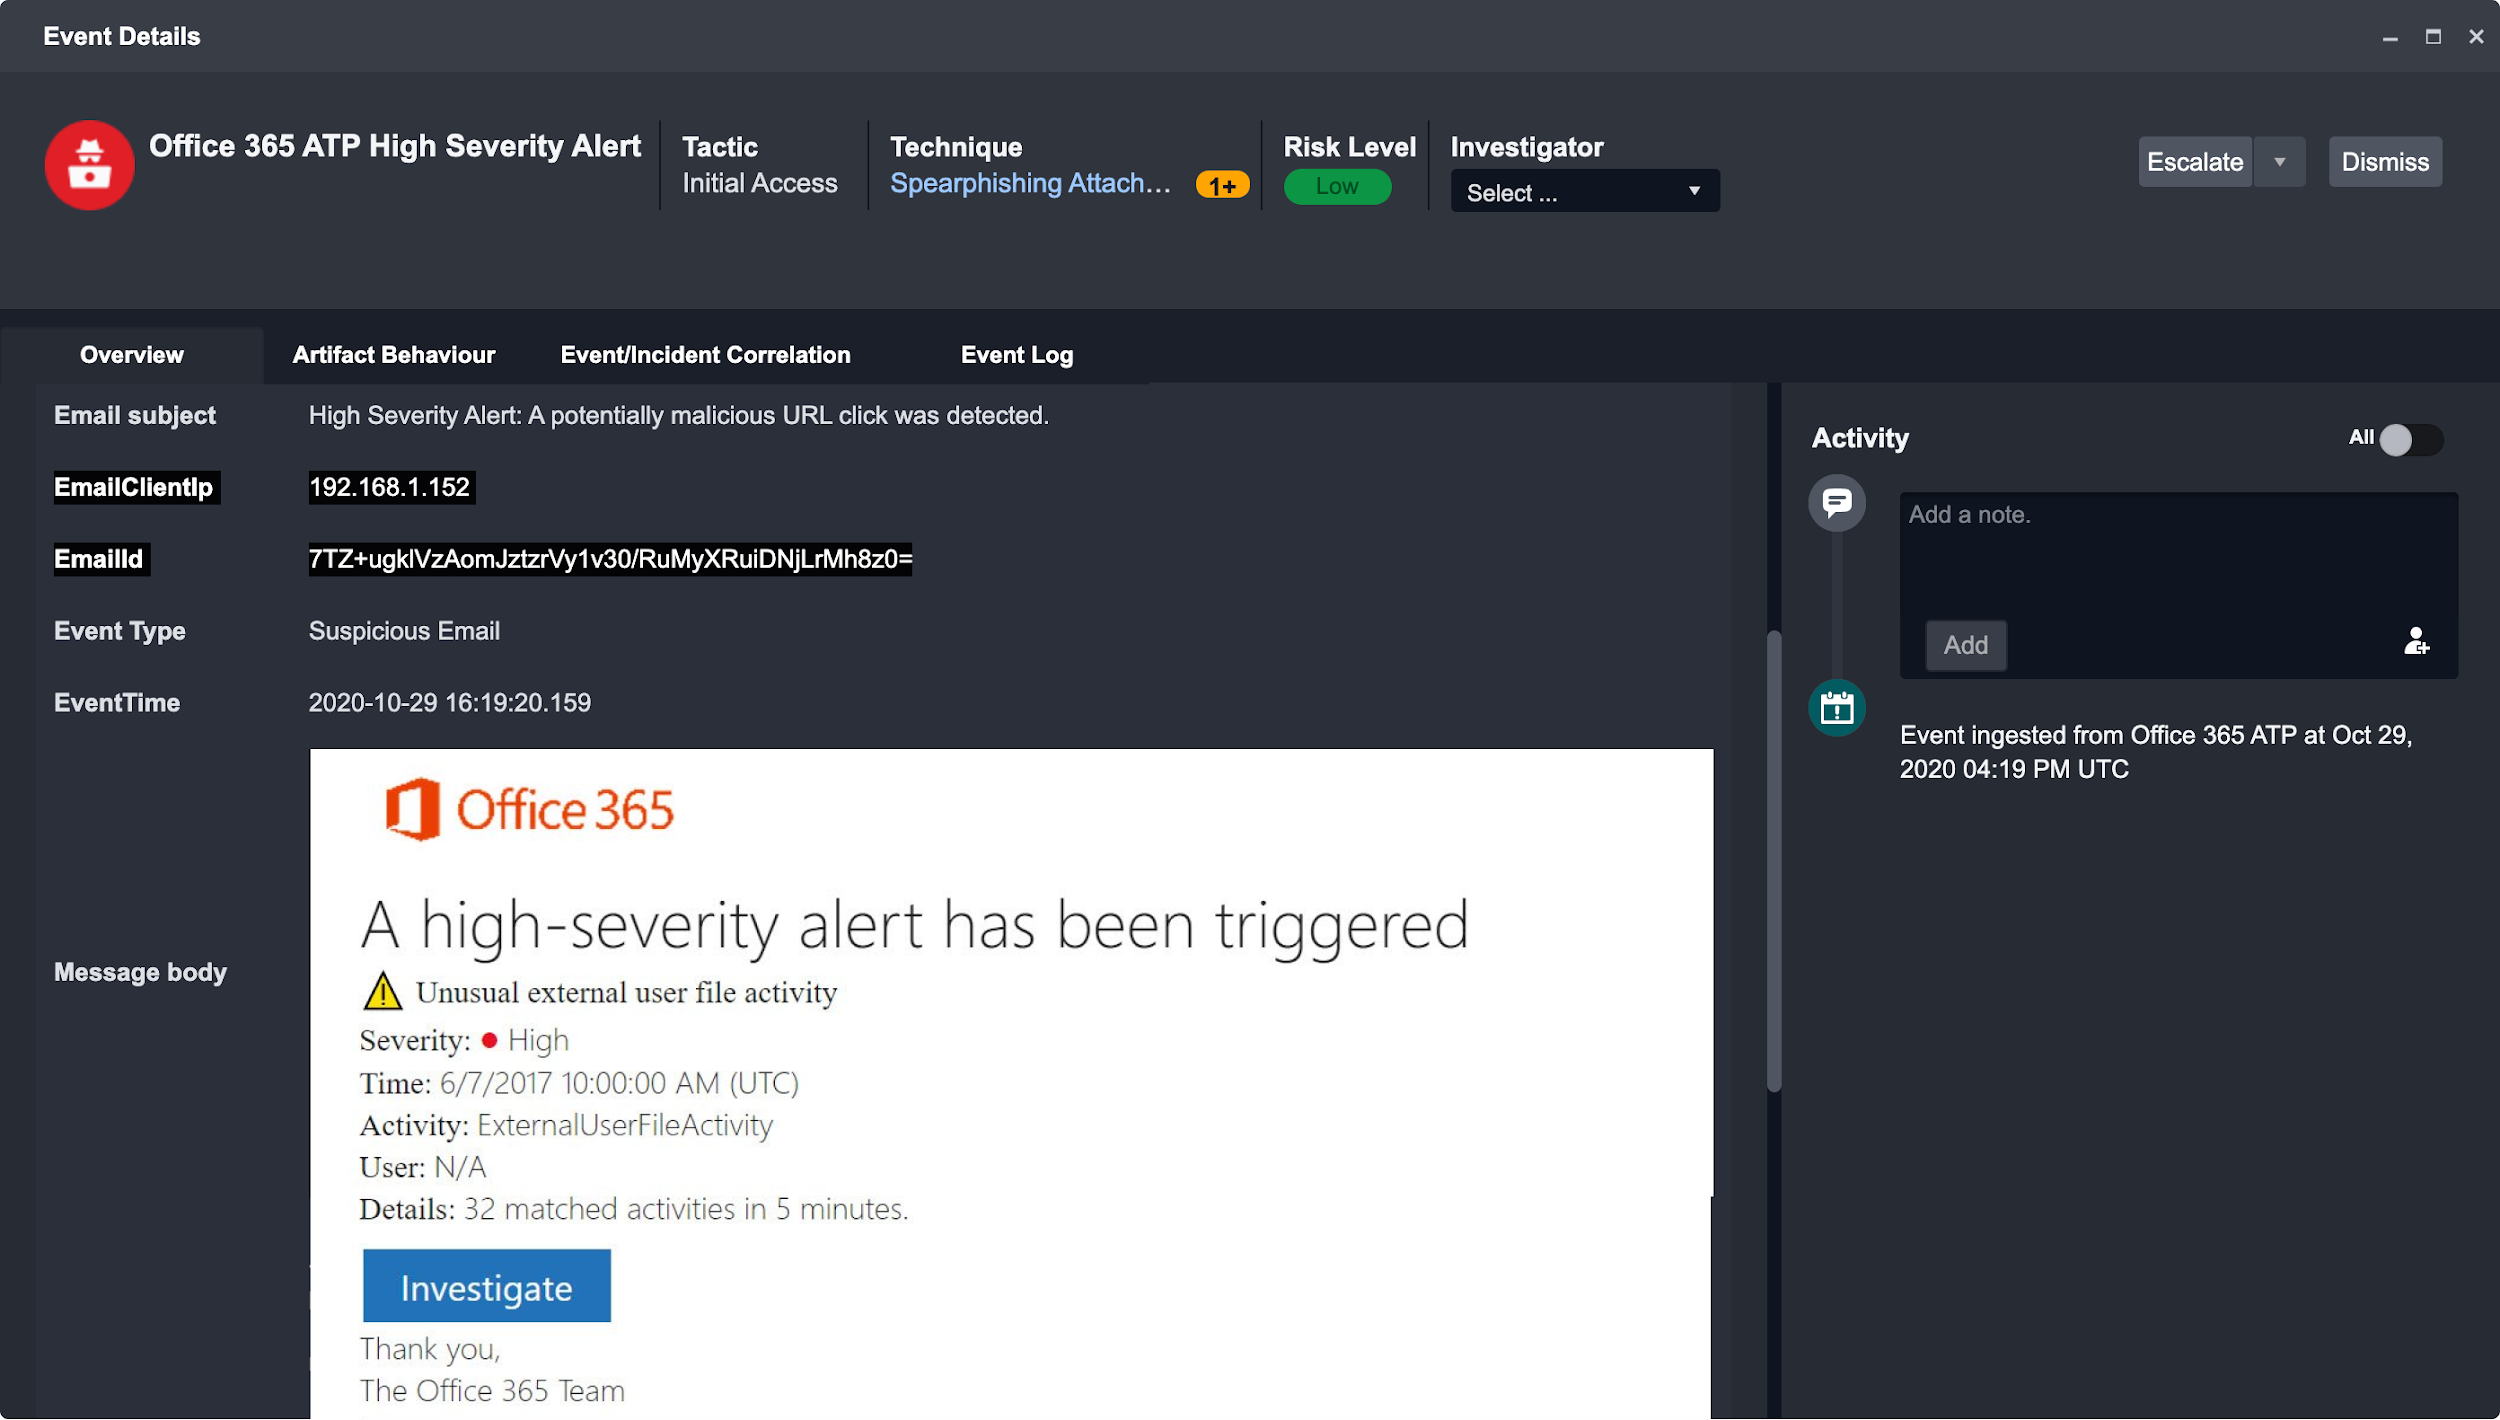
Task: Maximize the Event Details window
Action: (2432, 37)
